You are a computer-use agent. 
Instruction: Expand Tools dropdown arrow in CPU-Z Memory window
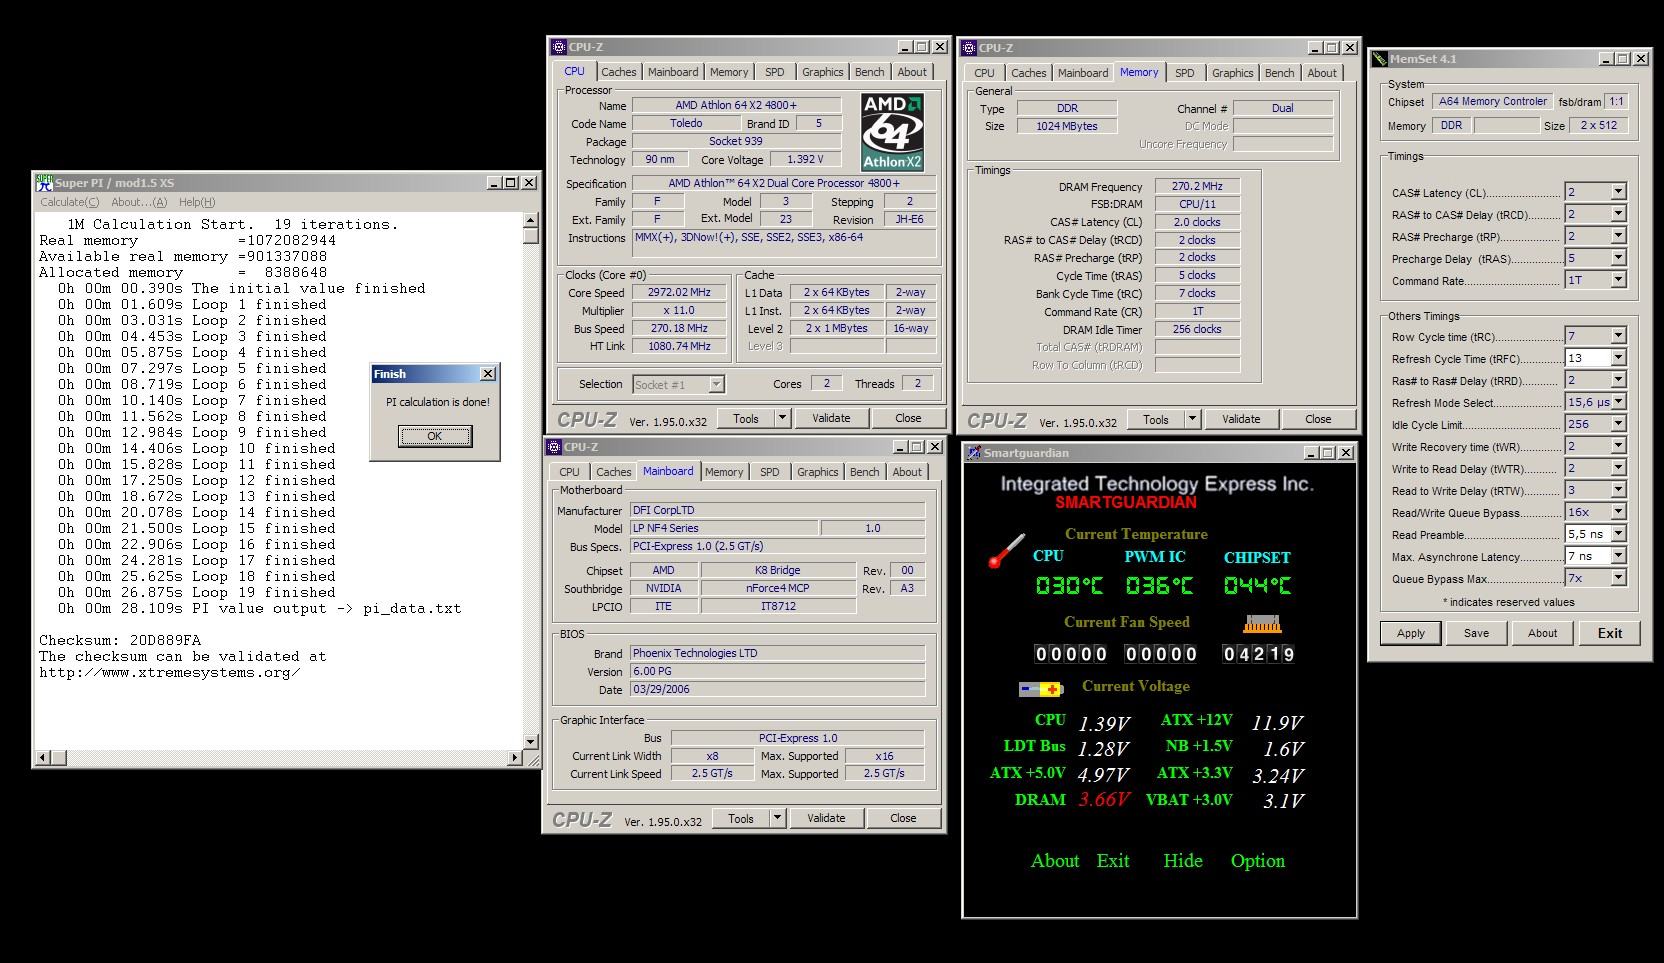coord(1192,419)
